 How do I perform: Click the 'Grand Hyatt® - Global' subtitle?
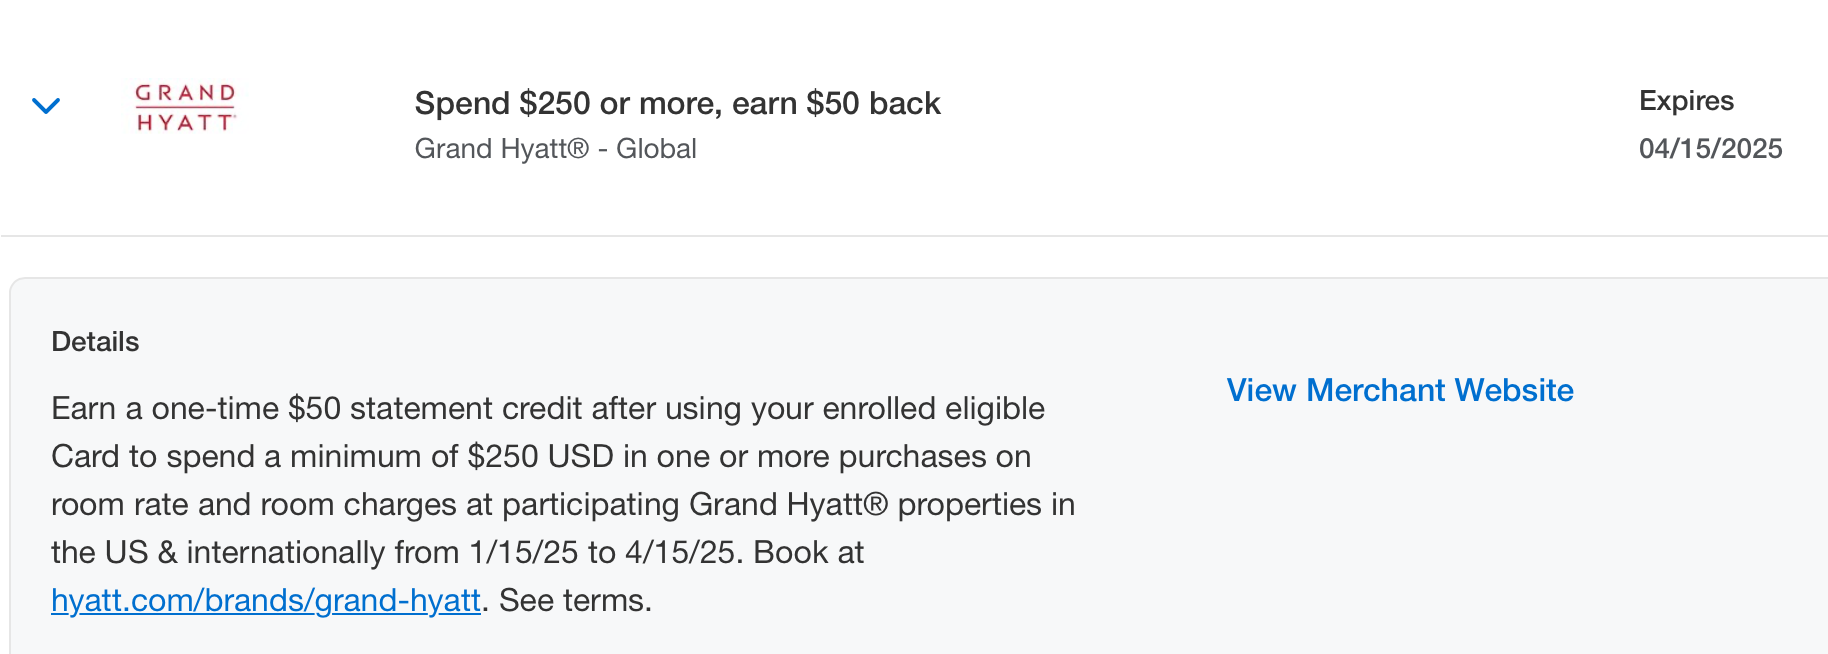coord(555,149)
